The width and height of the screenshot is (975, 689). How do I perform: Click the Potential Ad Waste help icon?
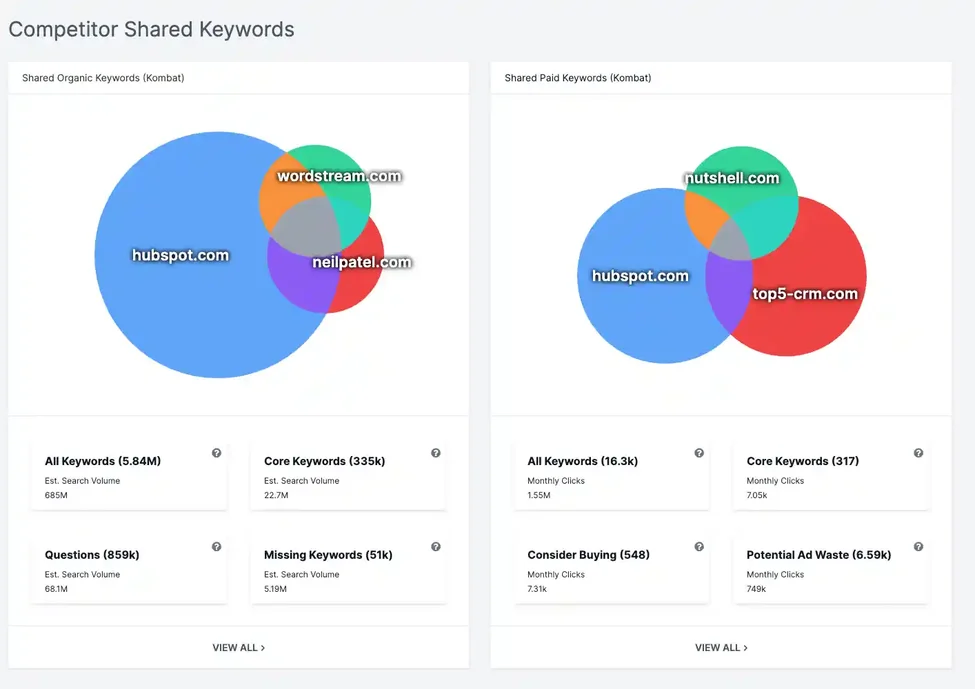917,546
